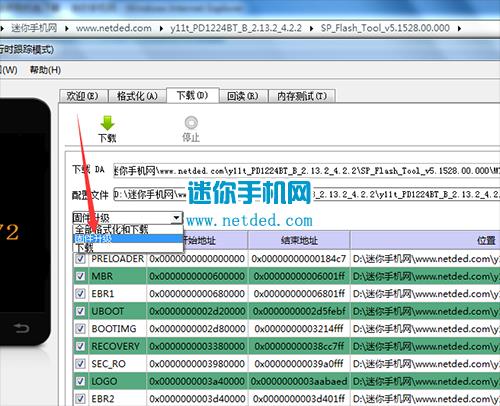
Task: Select the 下载(D) tab
Action: pyautogui.click(x=192, y=95)
